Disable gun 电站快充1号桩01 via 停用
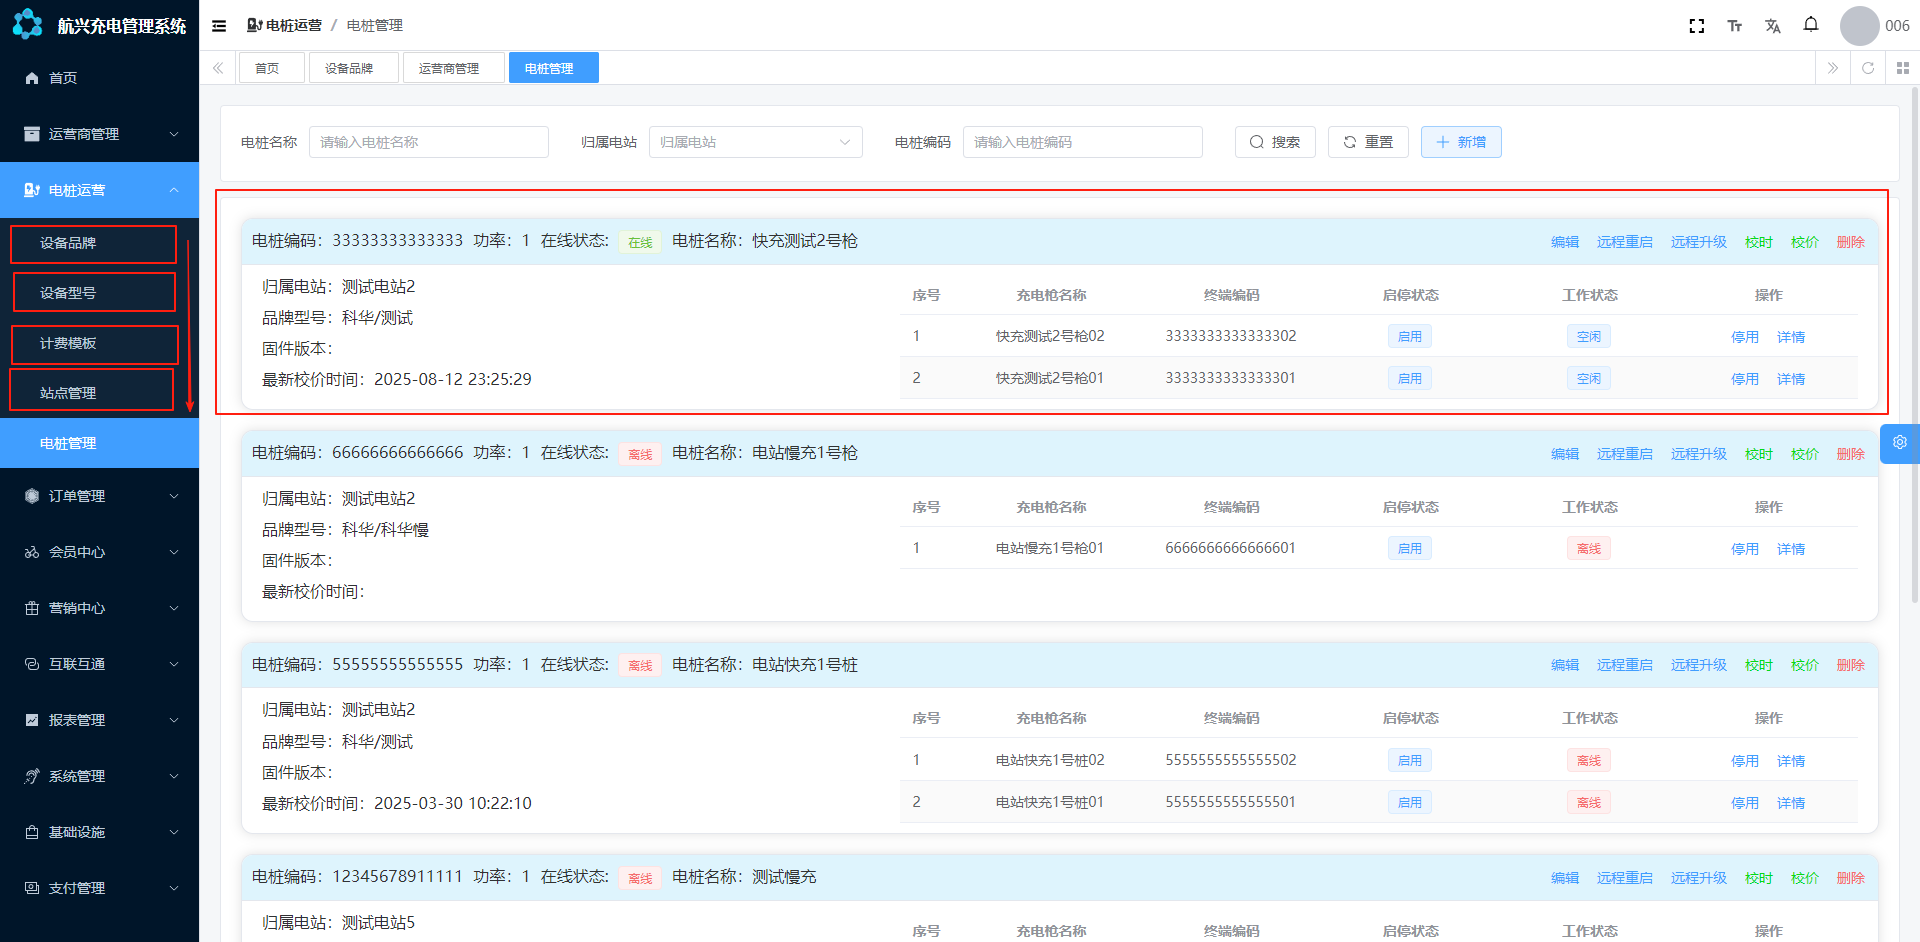 1744,803
